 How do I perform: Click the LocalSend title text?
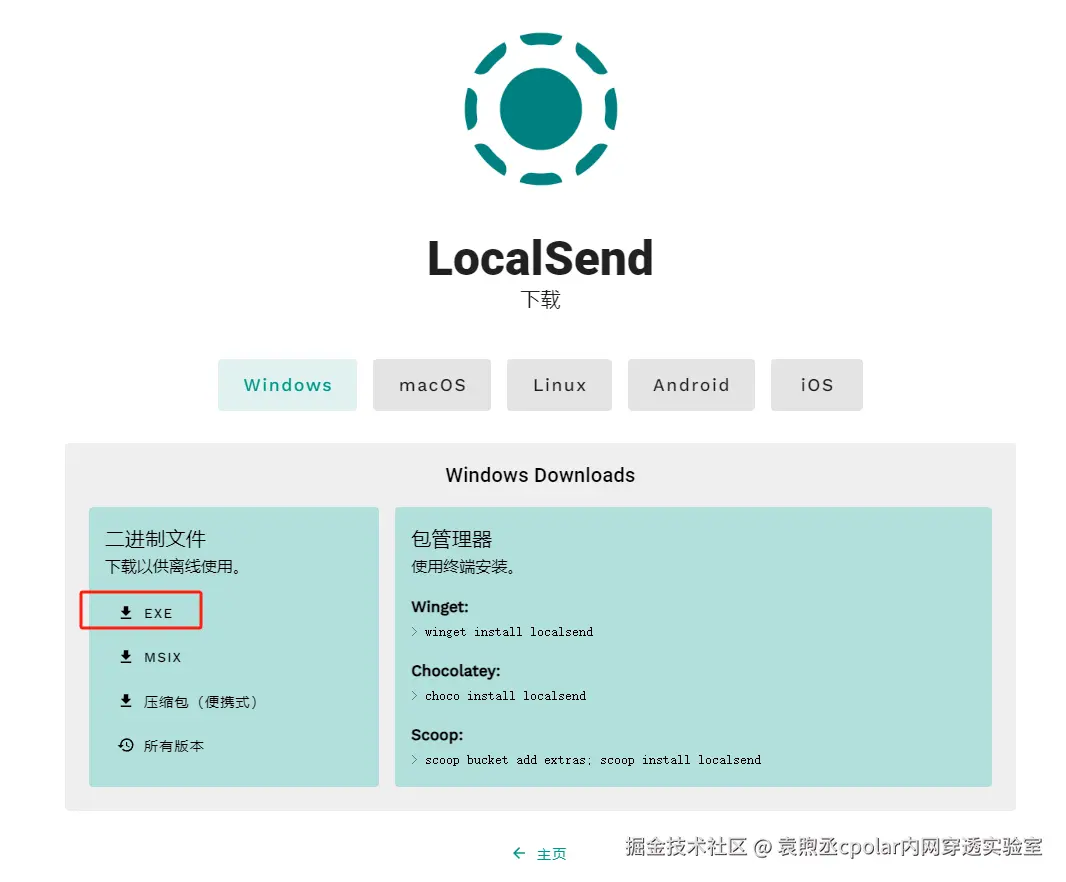540,258
